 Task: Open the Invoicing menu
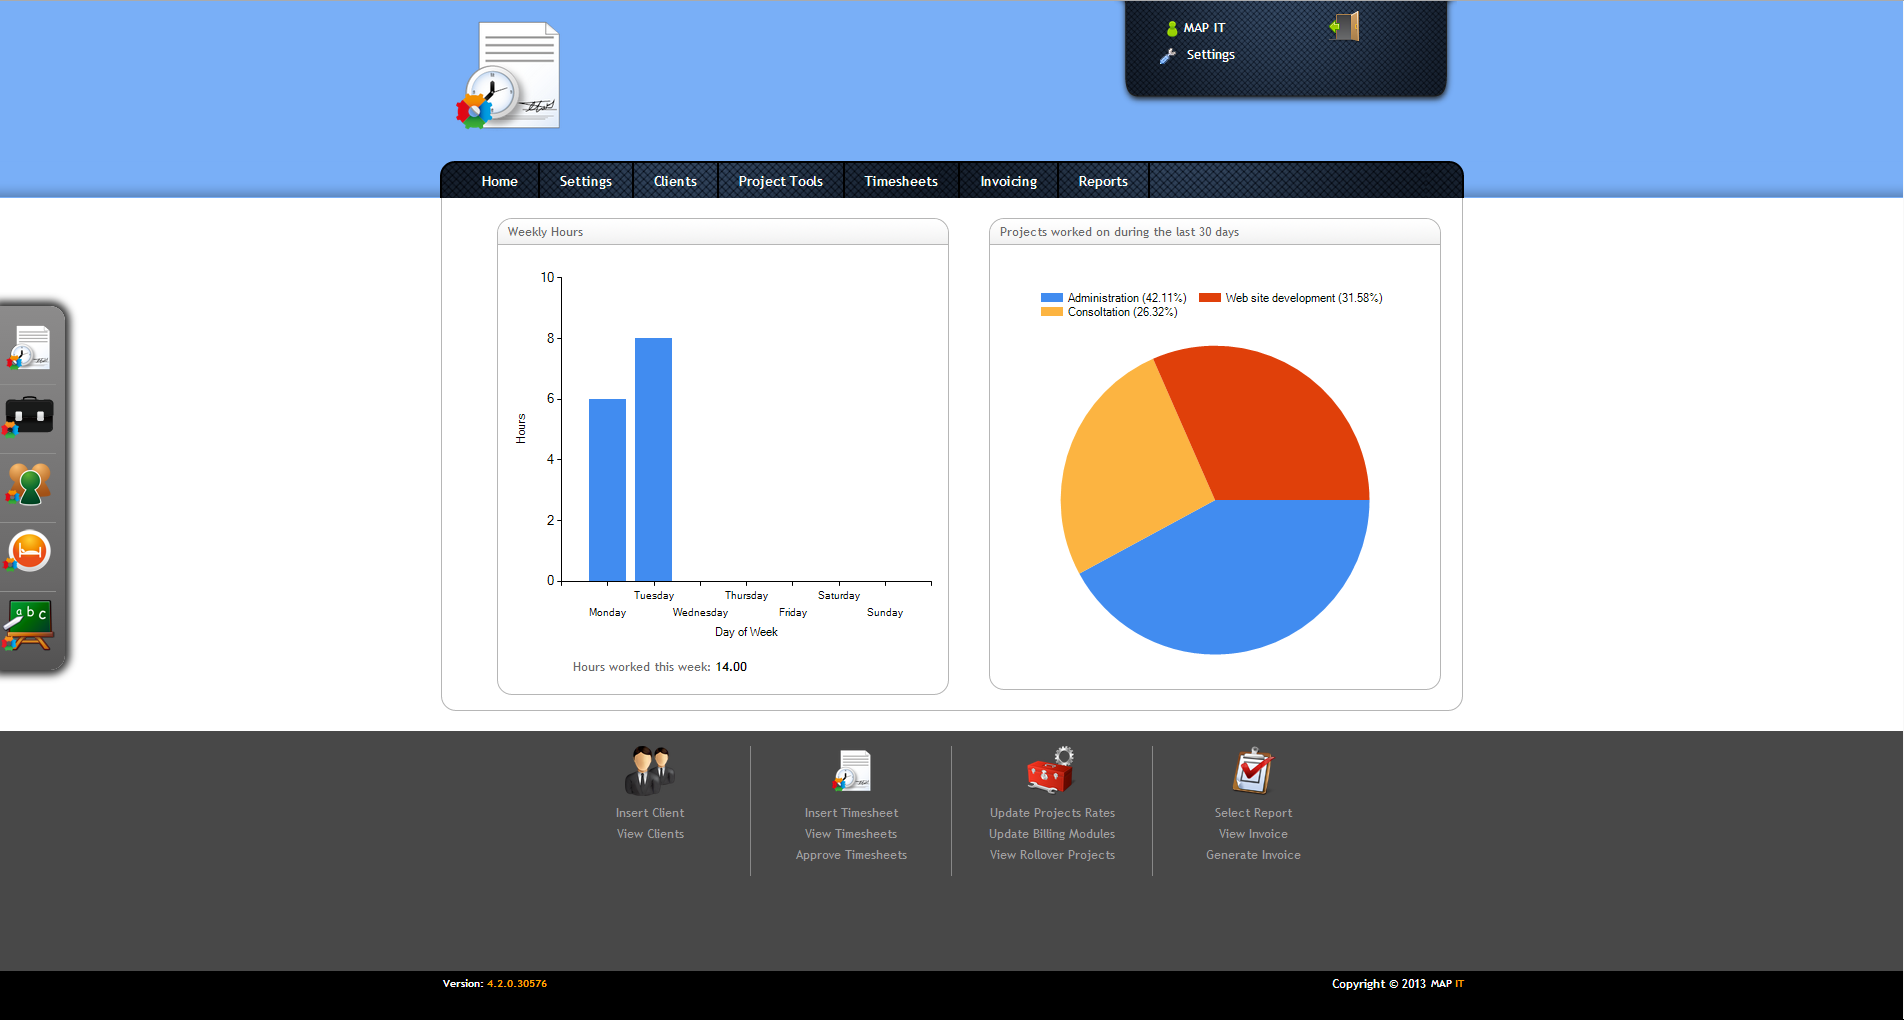point(1008,181)
